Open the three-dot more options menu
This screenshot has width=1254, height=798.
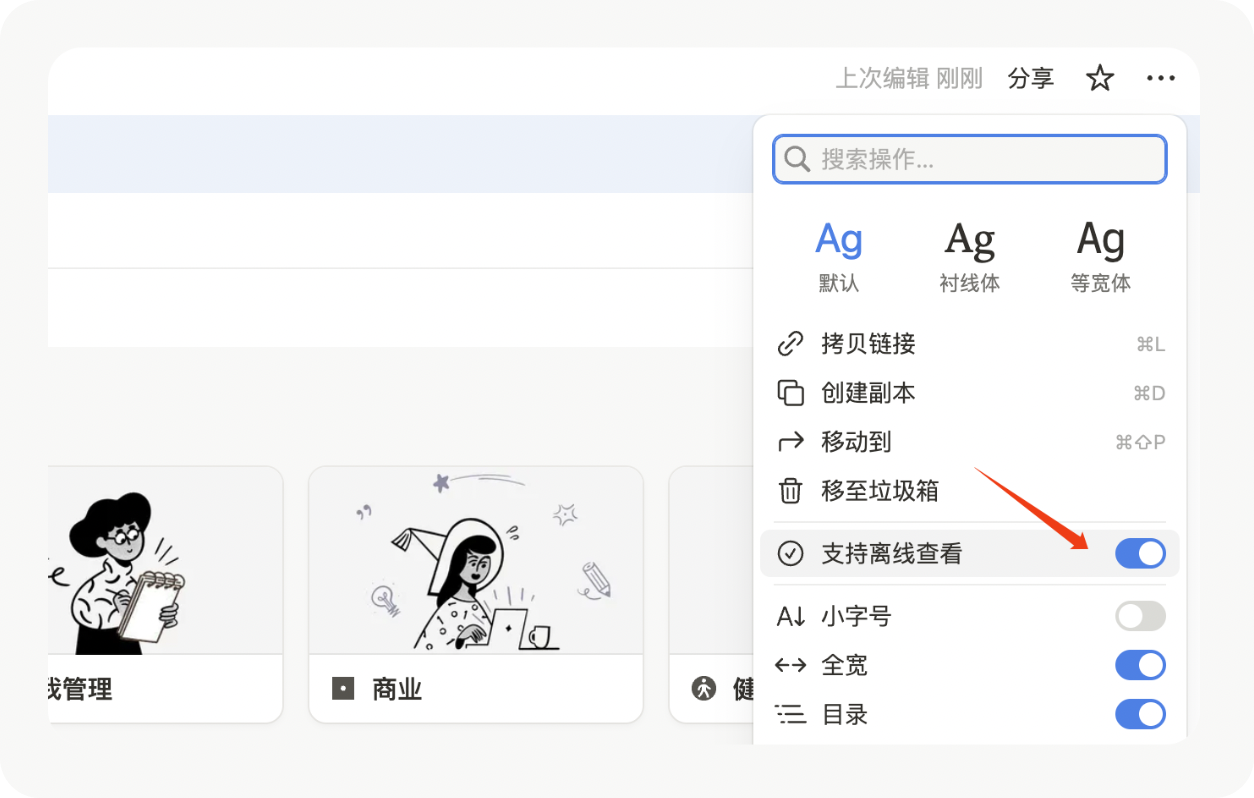1161,78
